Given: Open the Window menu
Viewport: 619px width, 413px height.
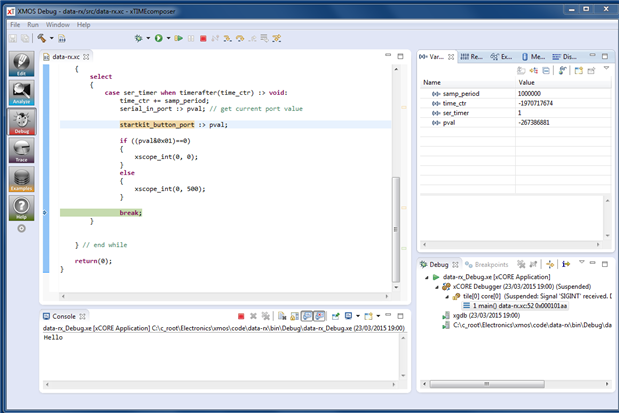Looking at the screenshot, I should click(58, 24).
